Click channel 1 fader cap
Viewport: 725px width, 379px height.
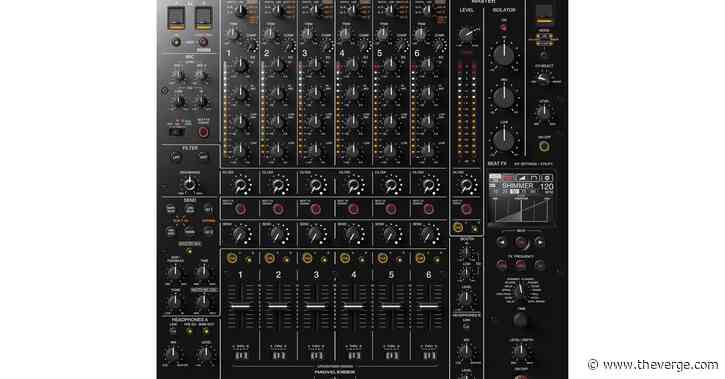point(240,306)
